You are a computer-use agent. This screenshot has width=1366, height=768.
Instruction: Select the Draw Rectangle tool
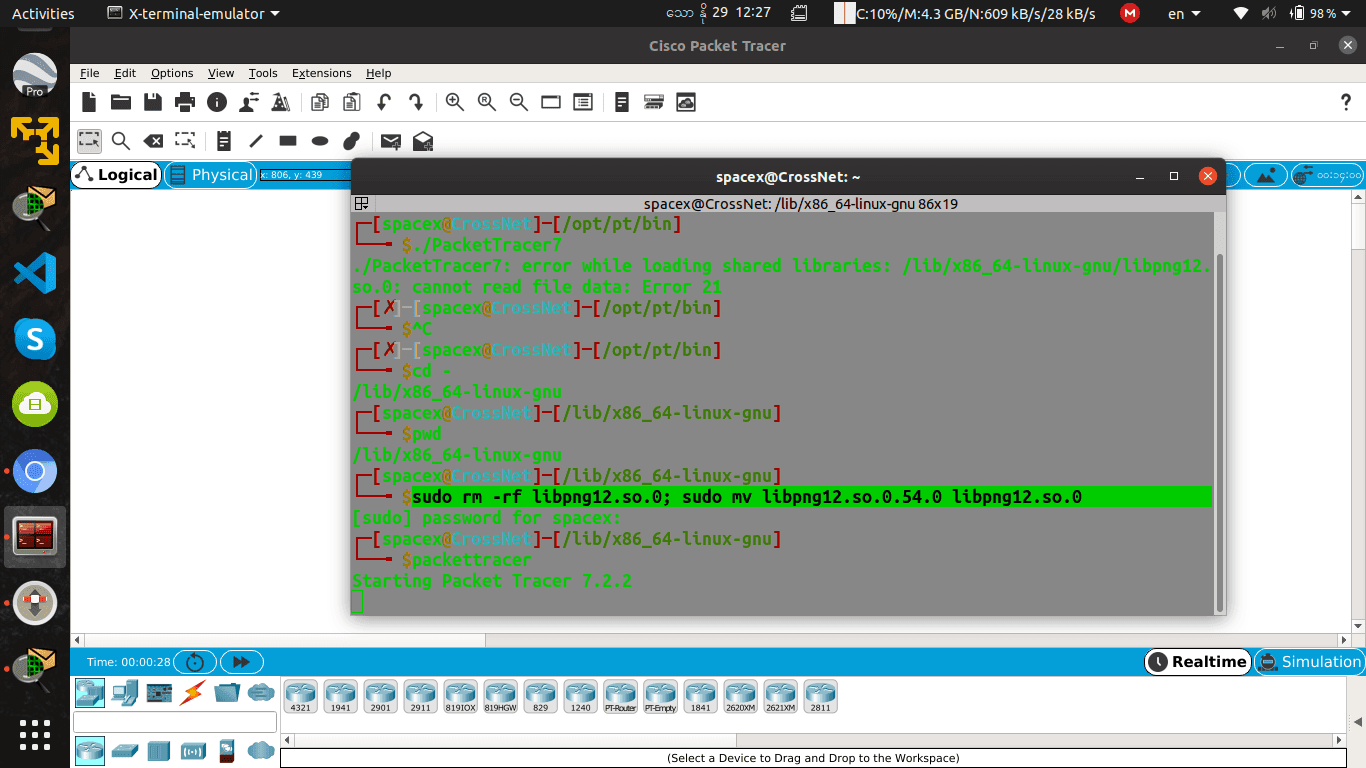tap(288, 141)
